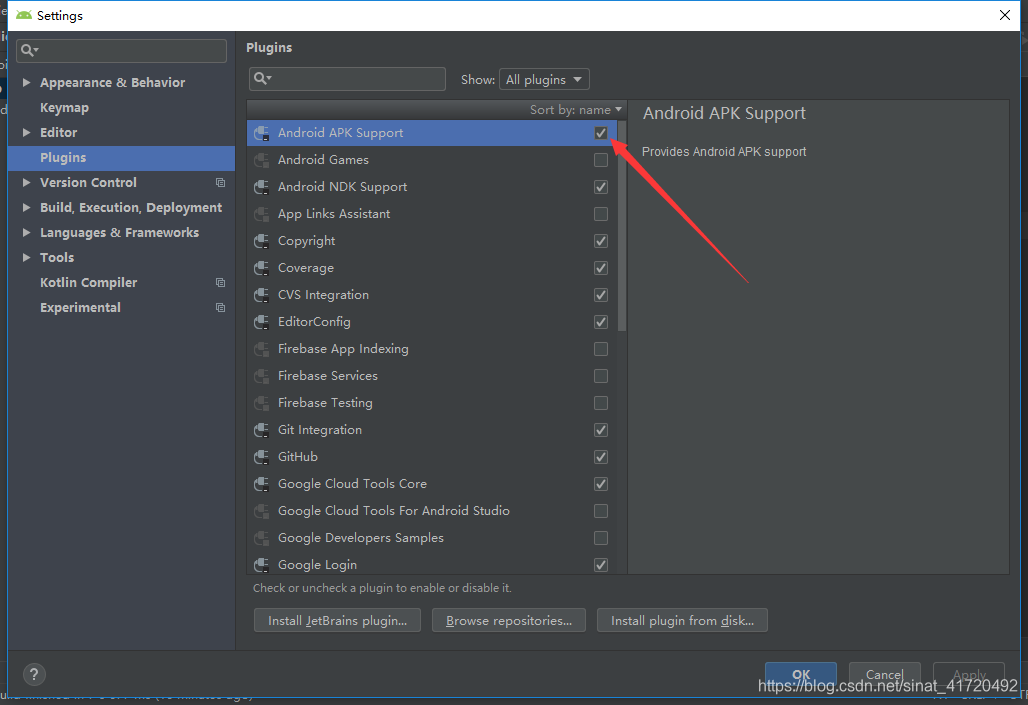
Task: Expand the Tools settings group
Action: click(26, 257)
